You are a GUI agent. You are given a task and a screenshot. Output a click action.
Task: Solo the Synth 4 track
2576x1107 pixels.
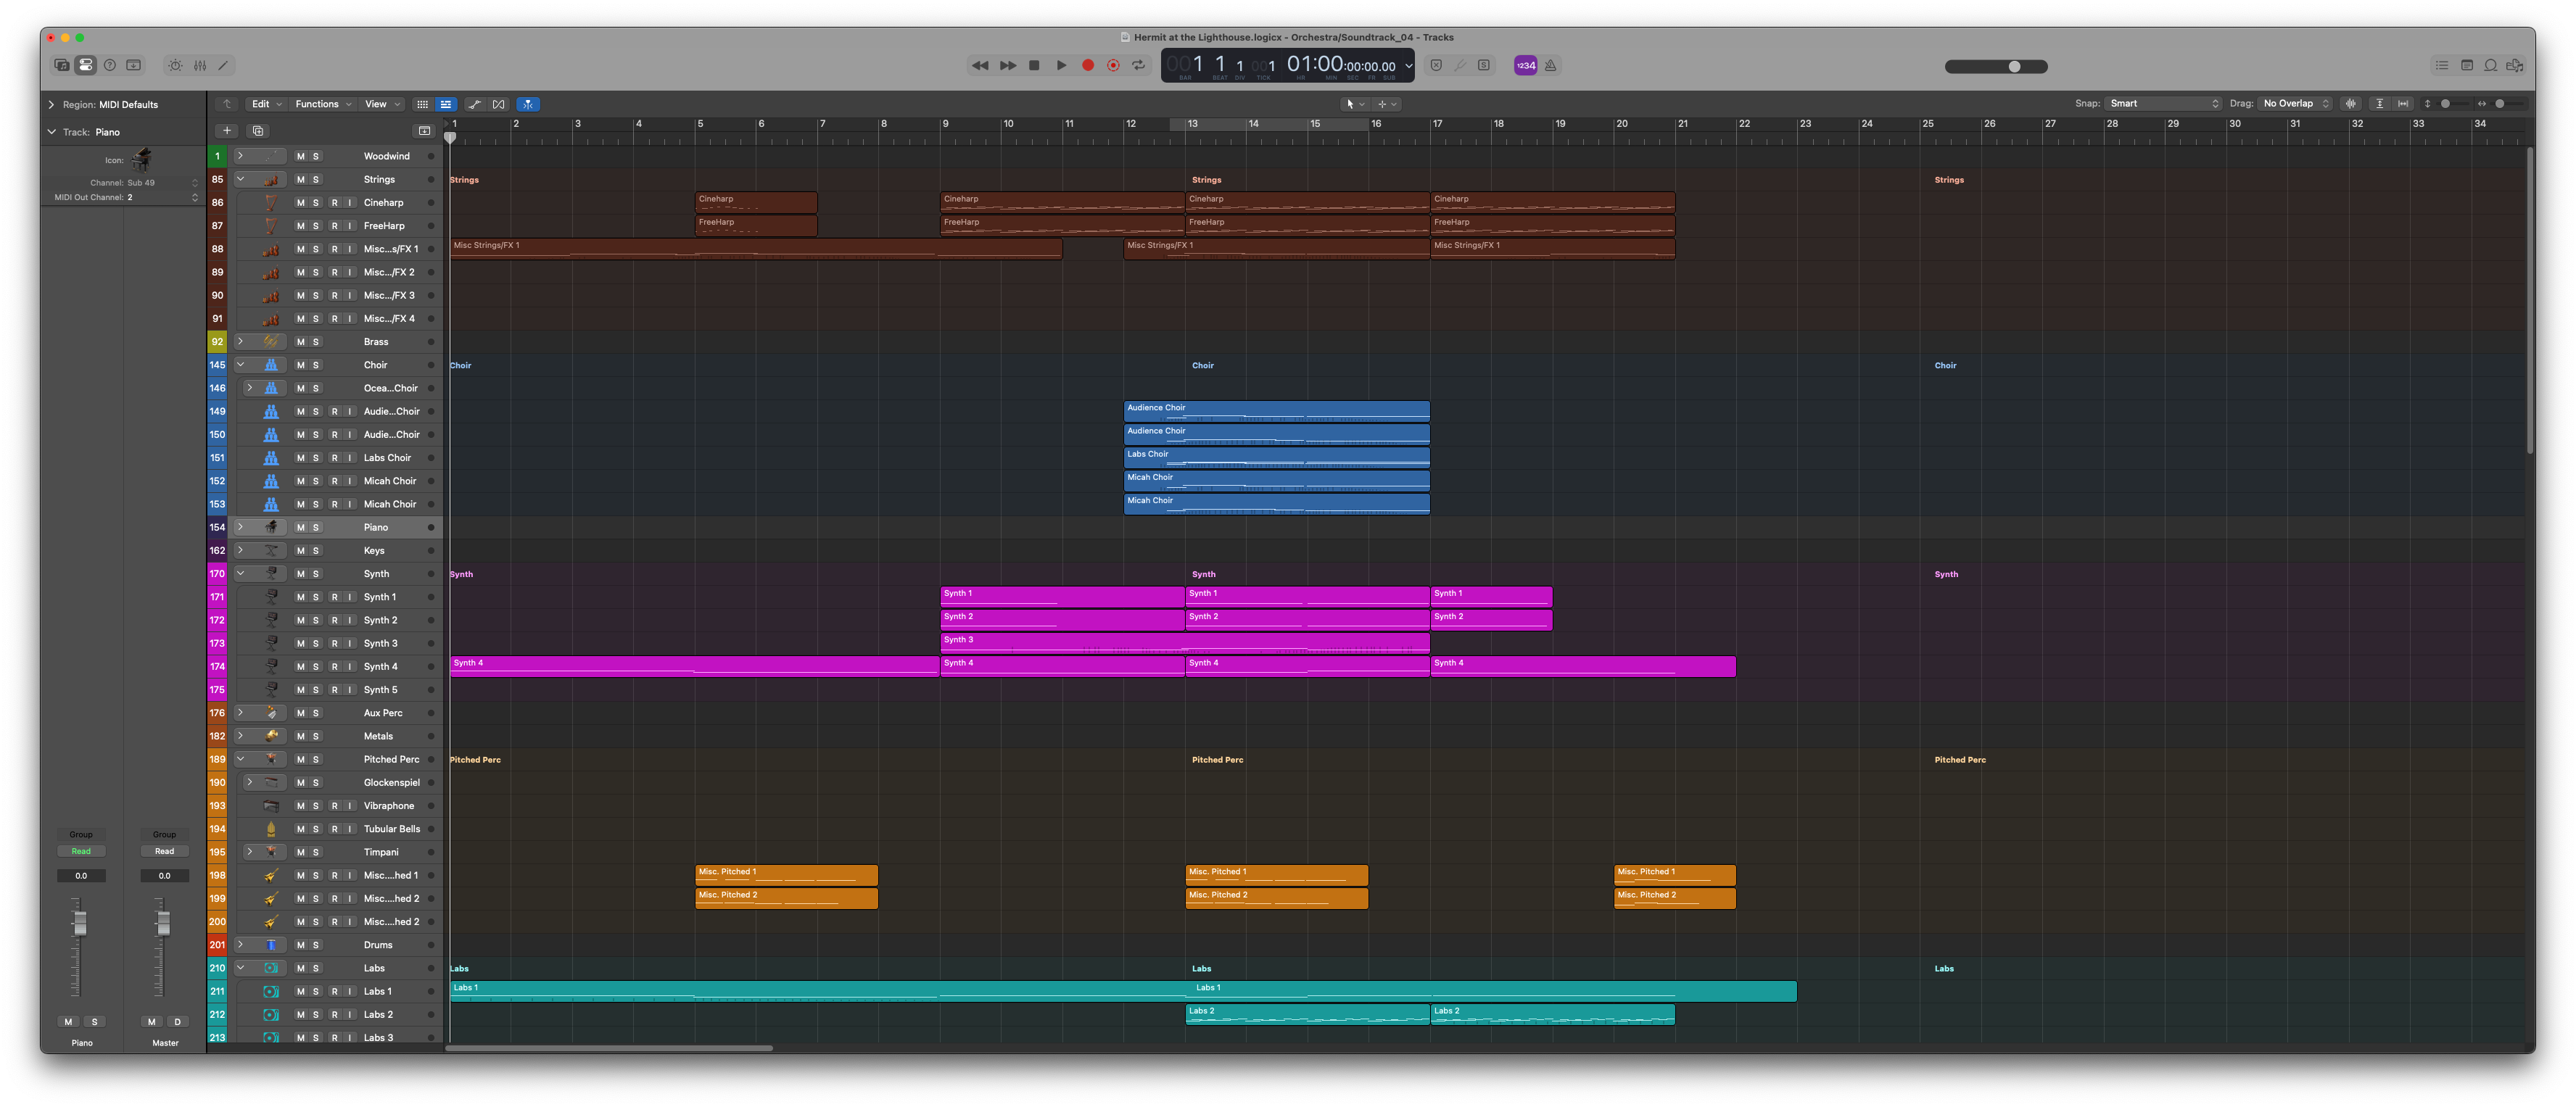click(316, 667)
